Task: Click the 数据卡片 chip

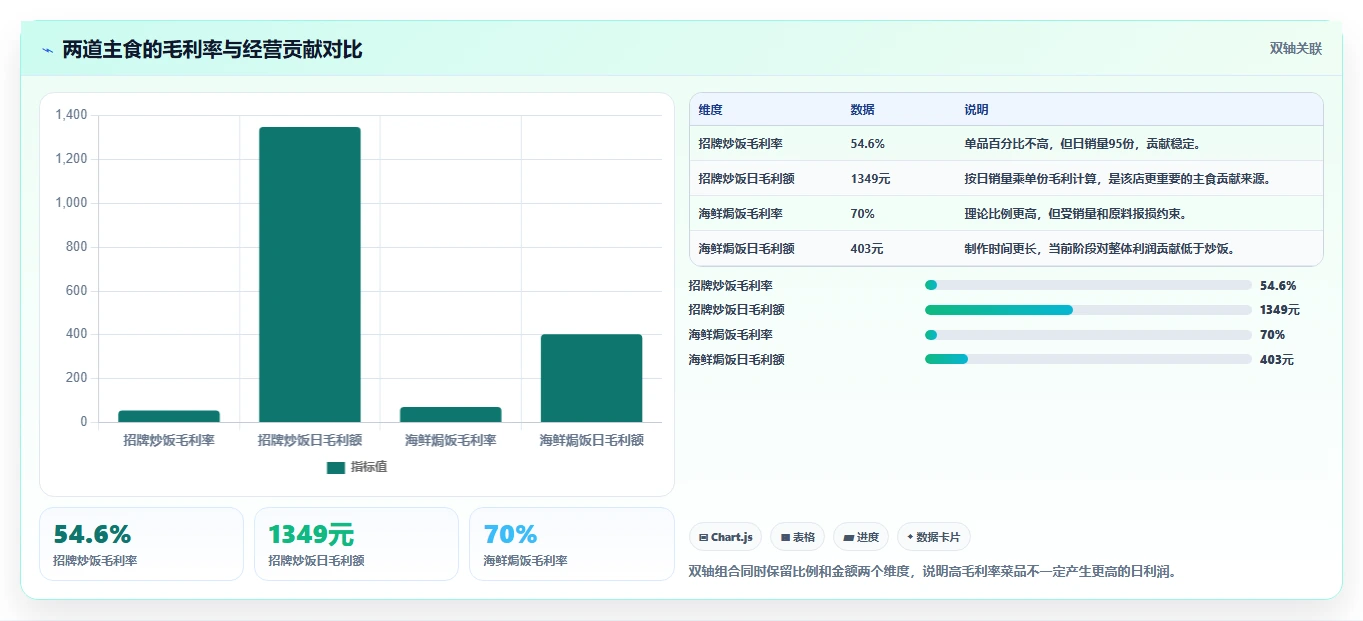Action: [934, 537]
